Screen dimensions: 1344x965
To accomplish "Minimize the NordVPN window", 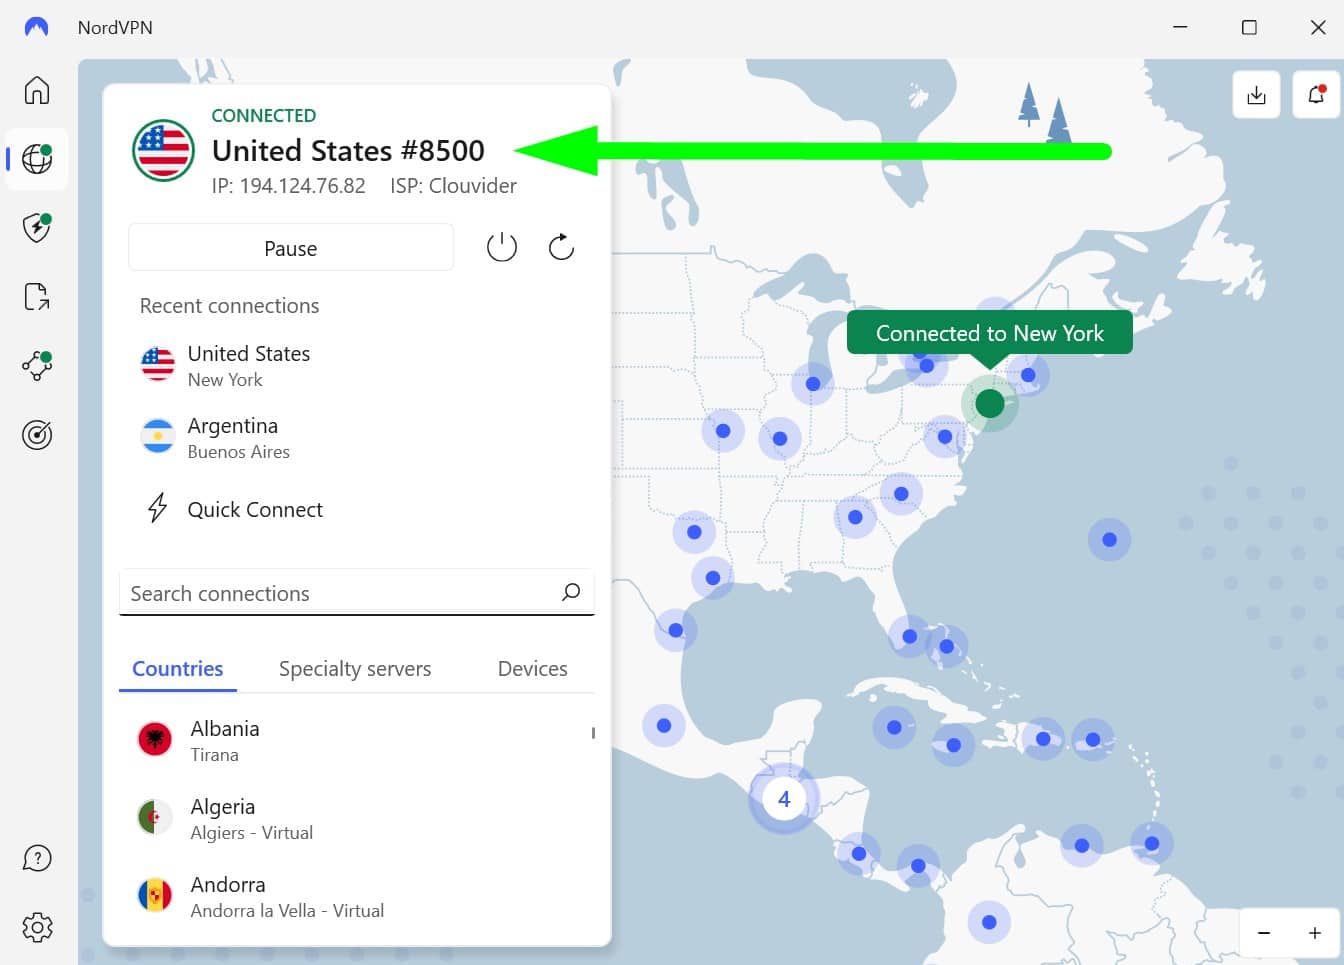I will (1180, 27).
